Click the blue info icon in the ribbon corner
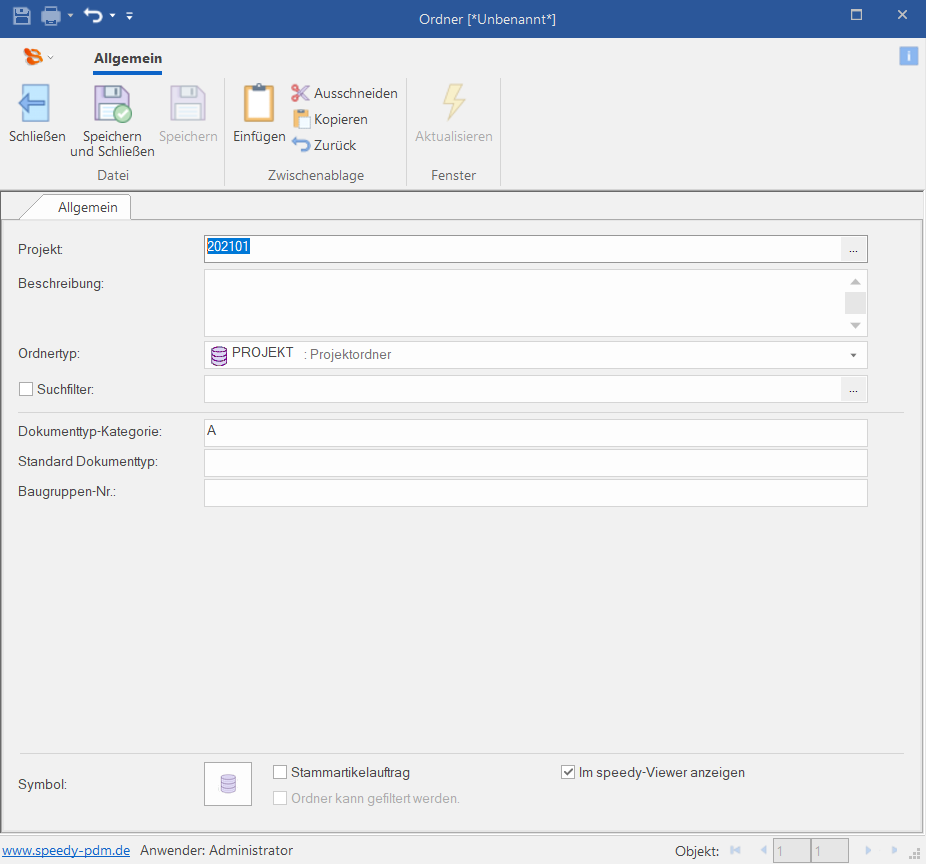 [x=908, y=56]
